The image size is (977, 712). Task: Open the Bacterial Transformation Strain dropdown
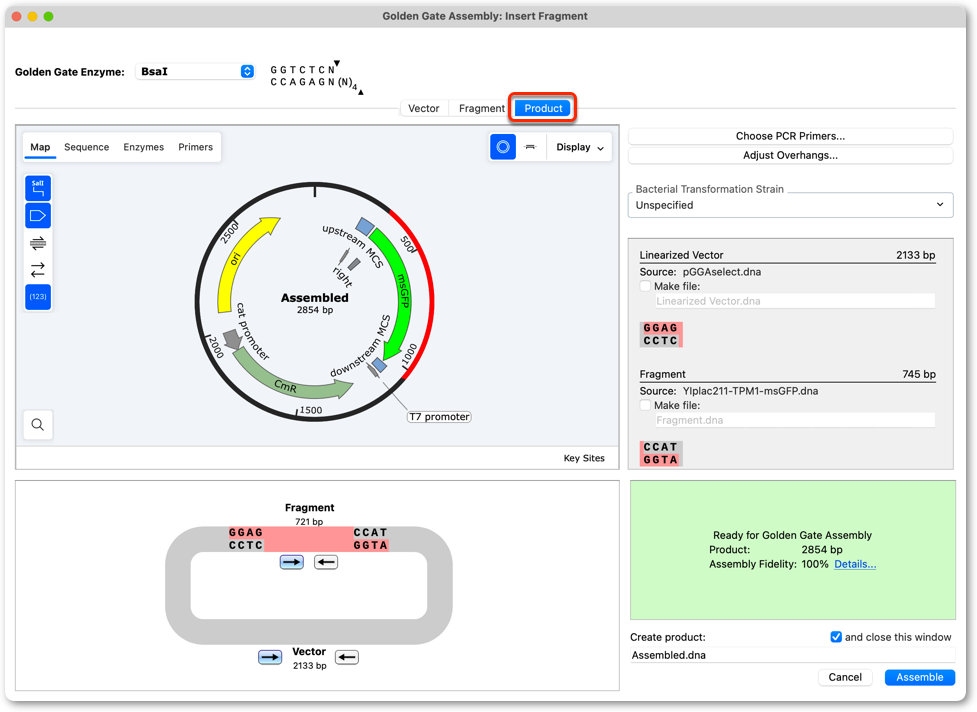(790, 205)
